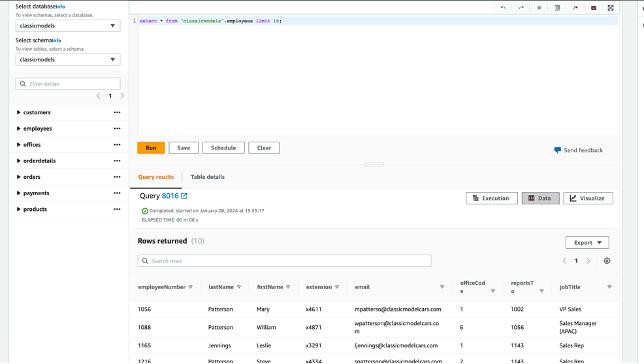The width and height of the screenshot is (644, 364).
Task: Sort by the jobTitle column arrow
Action: tap(609, 287)
